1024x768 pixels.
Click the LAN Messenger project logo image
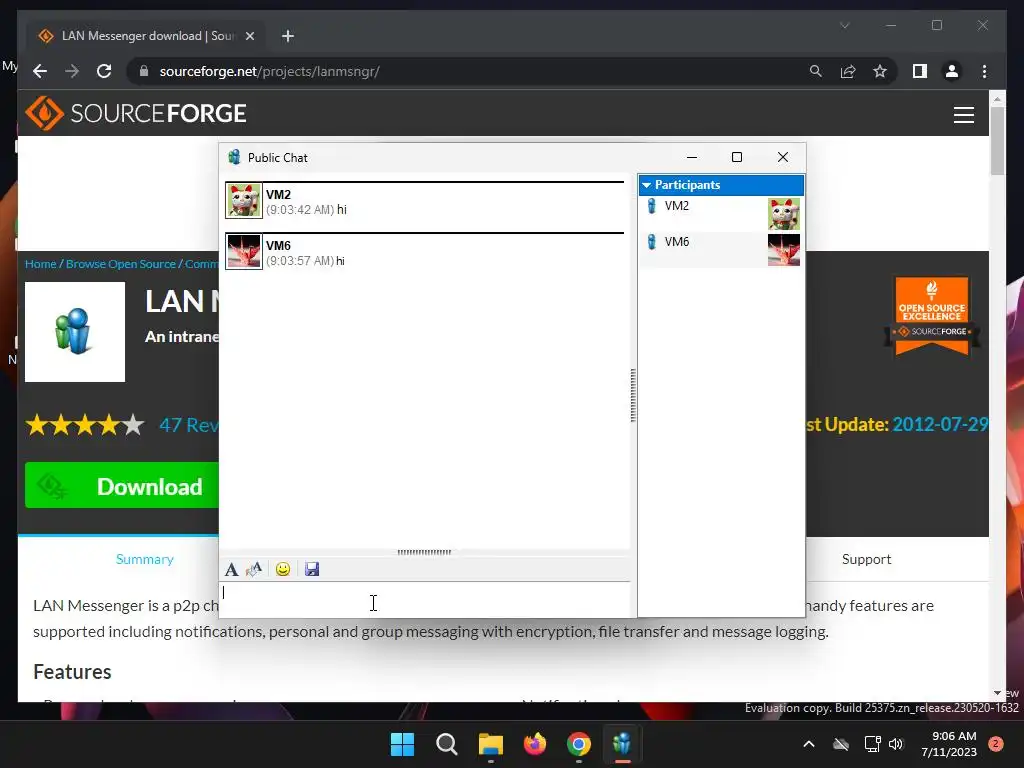coord(75,332)
